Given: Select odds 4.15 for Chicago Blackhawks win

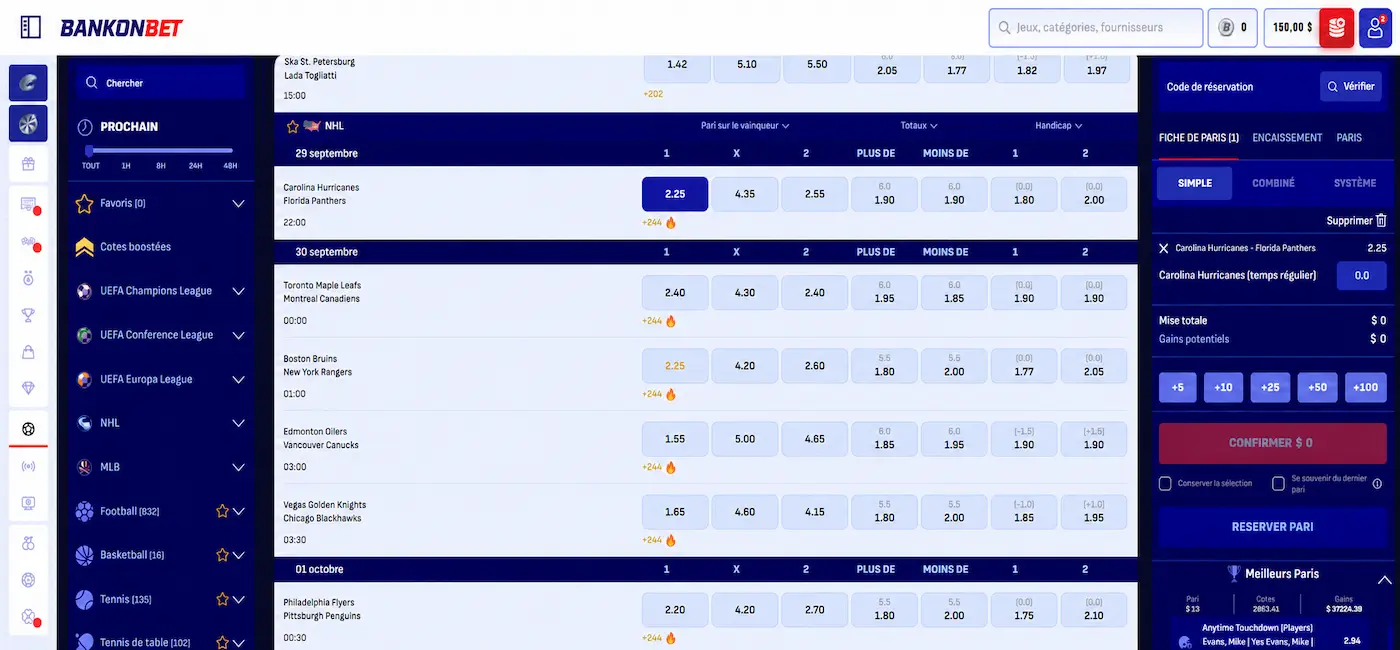Looking at the screenshot, I should [815, 512].
